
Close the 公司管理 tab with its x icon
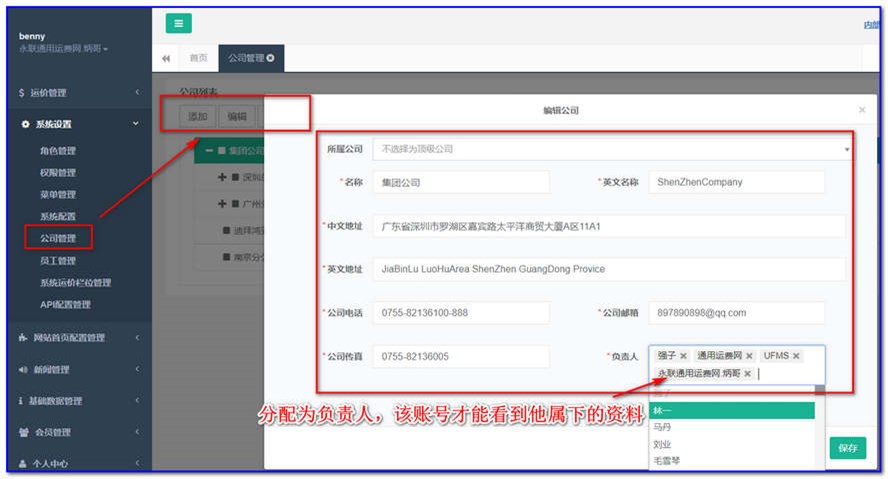click(271, 58)
